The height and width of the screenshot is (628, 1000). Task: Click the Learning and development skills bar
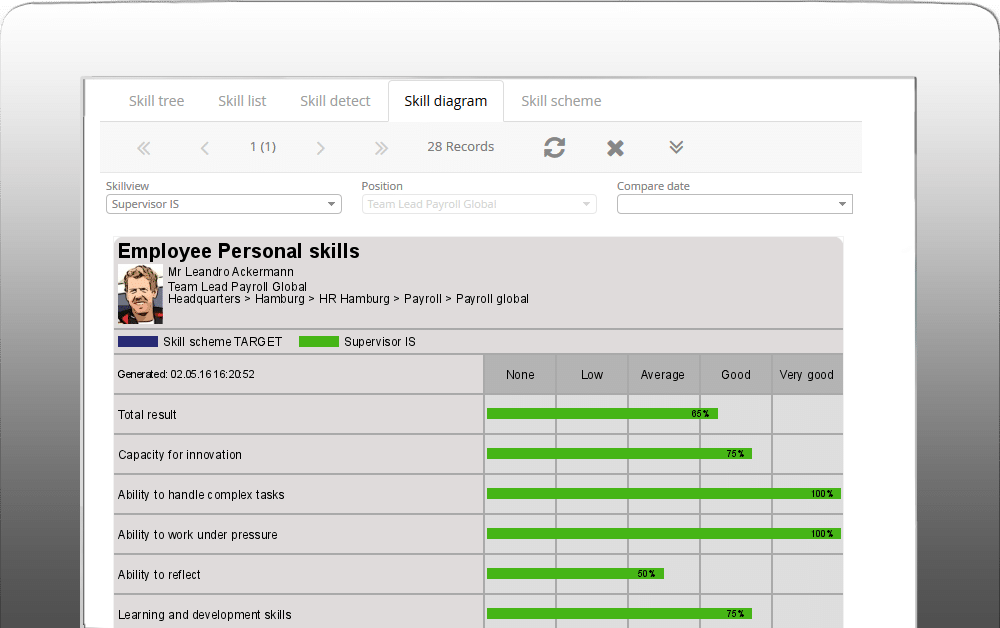click(x=619, y=613)
